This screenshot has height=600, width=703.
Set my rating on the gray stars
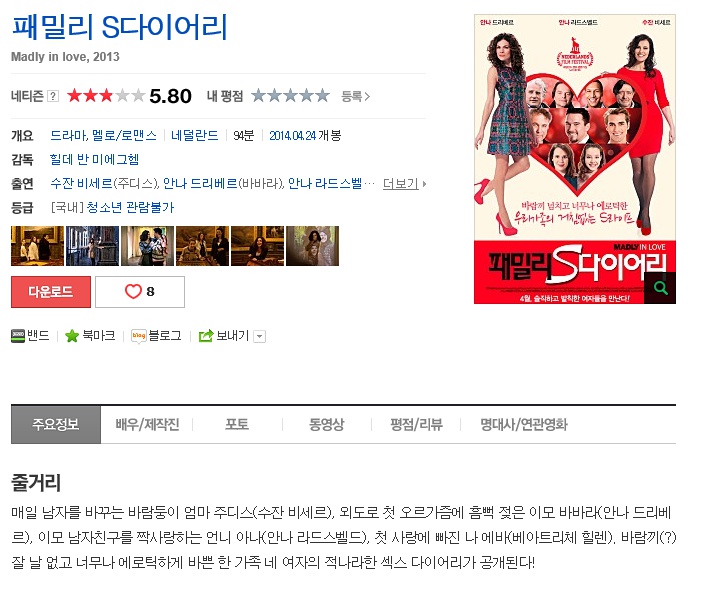point(291,96)
